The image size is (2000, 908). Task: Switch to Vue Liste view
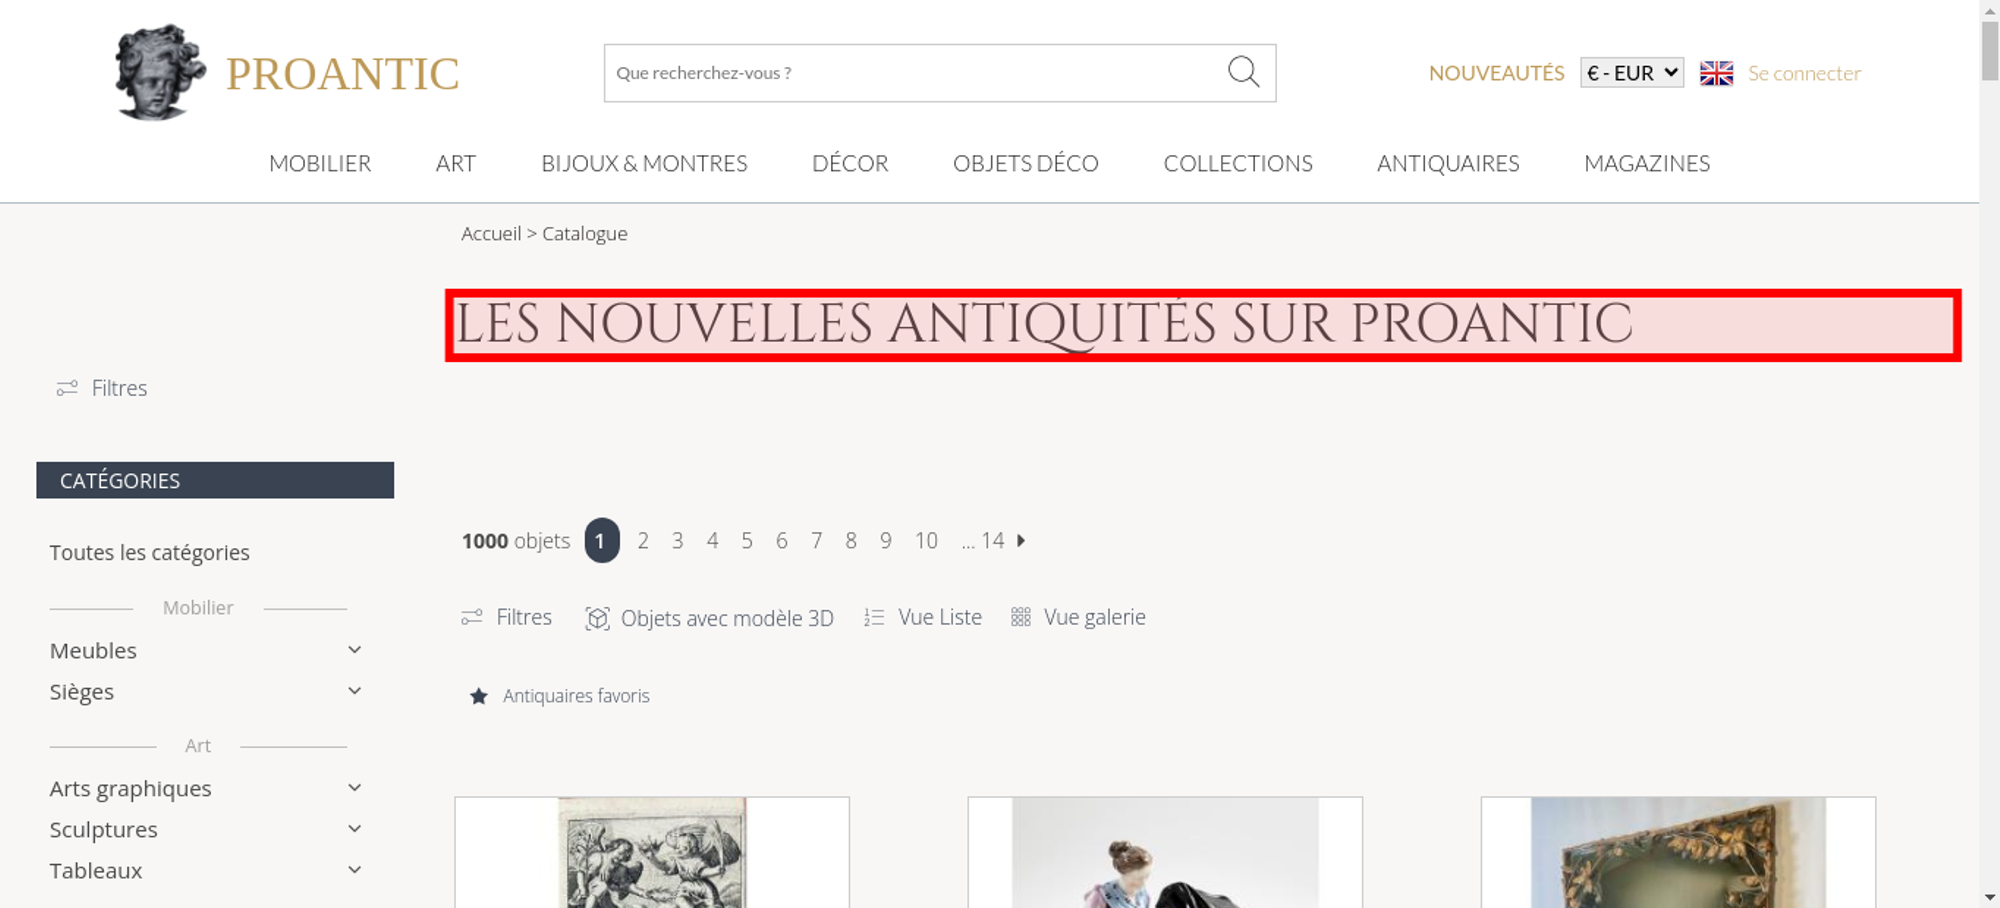tap(923, 617)
